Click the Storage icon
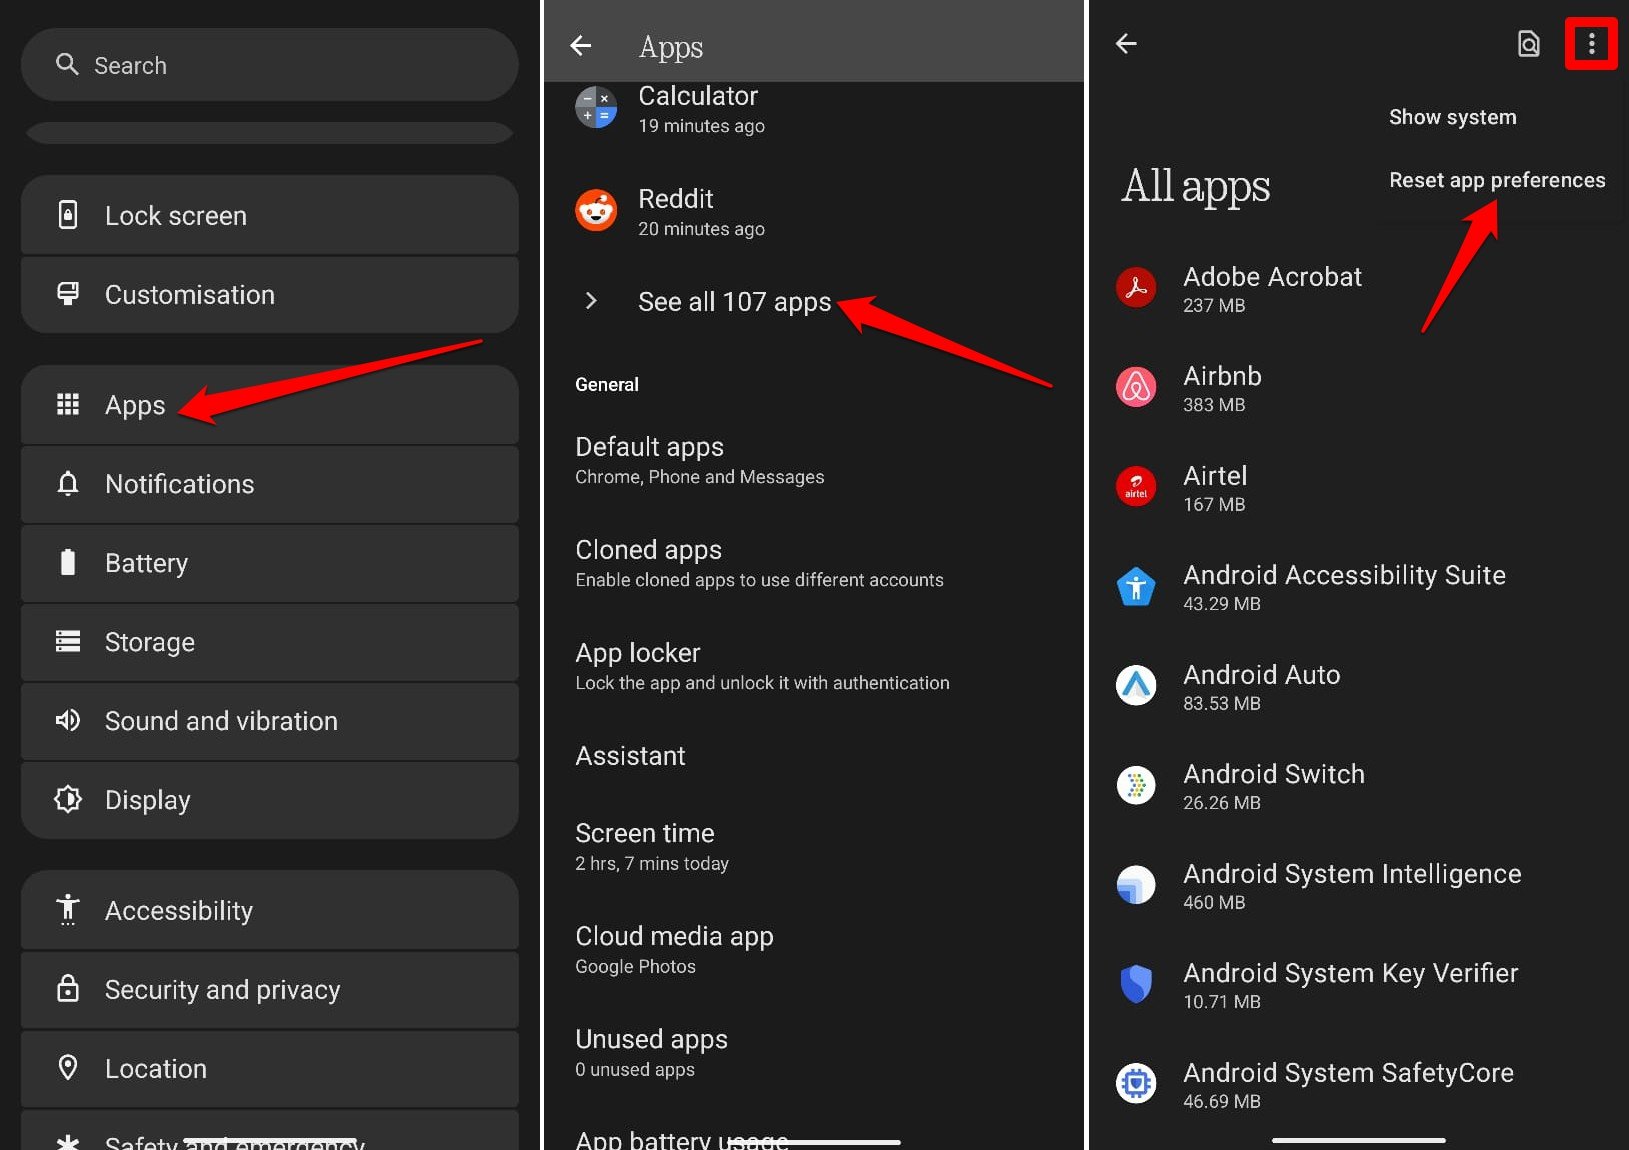1629x1150 pixels. (68, 641)
